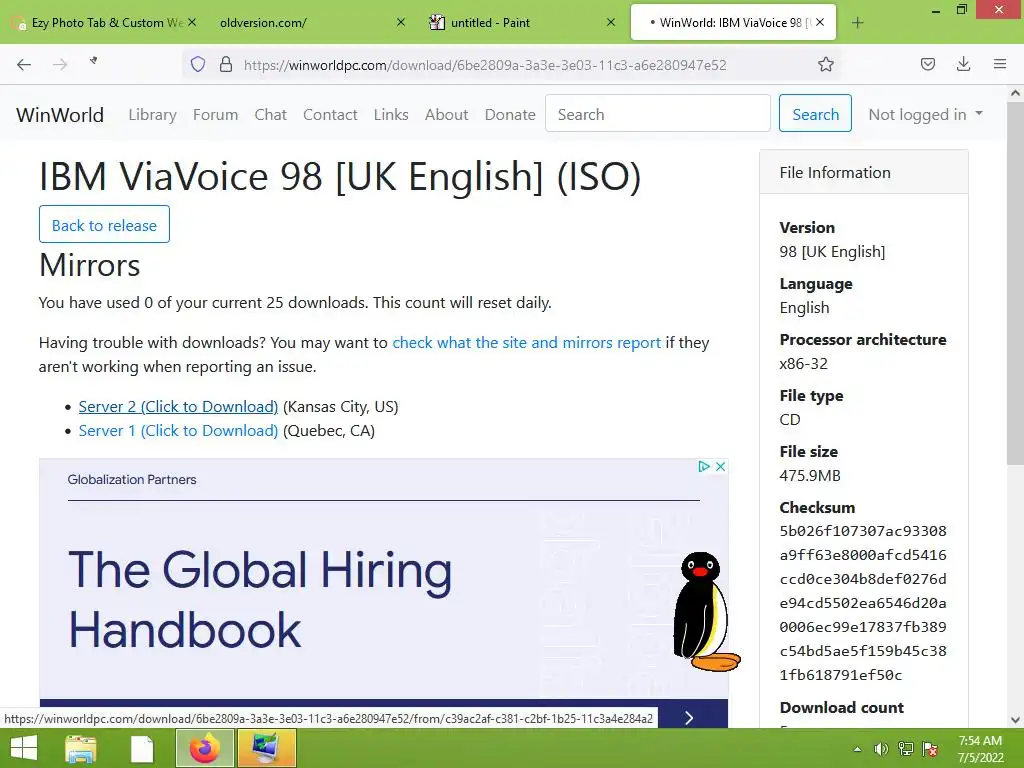Viewport: 1024px width, 768px height.
Task: Open File Explorer from the taskbar
Action: [81, 748]
